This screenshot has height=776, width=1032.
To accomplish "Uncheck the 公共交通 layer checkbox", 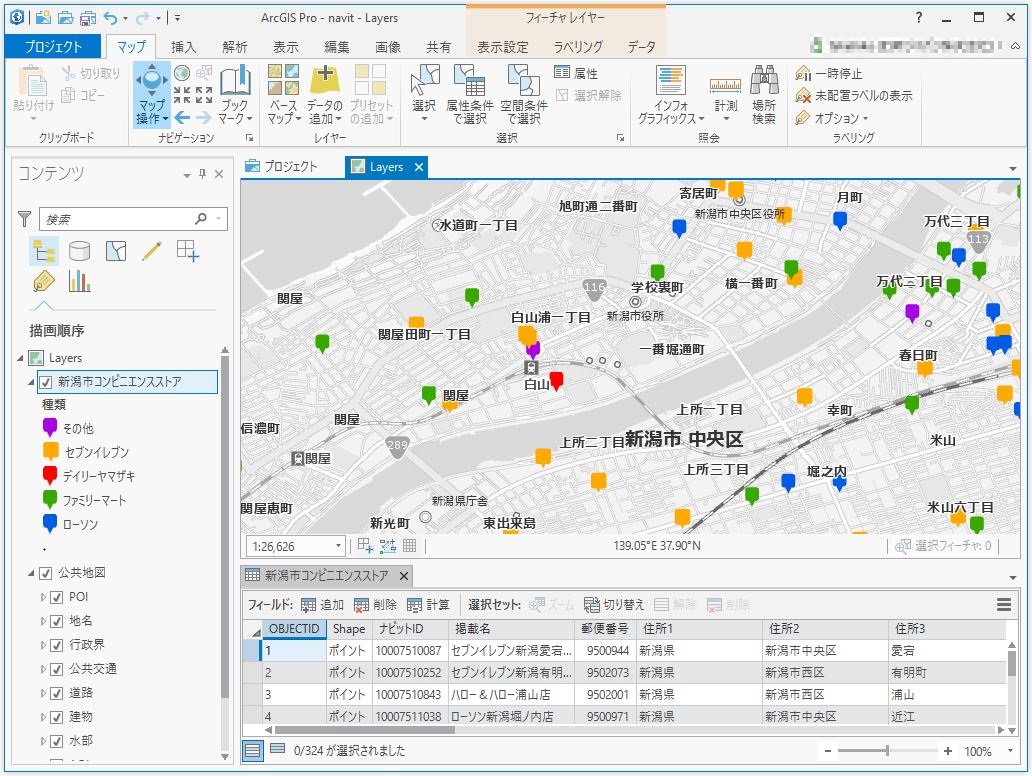I will pyautogui.click(x=57, y=669).
